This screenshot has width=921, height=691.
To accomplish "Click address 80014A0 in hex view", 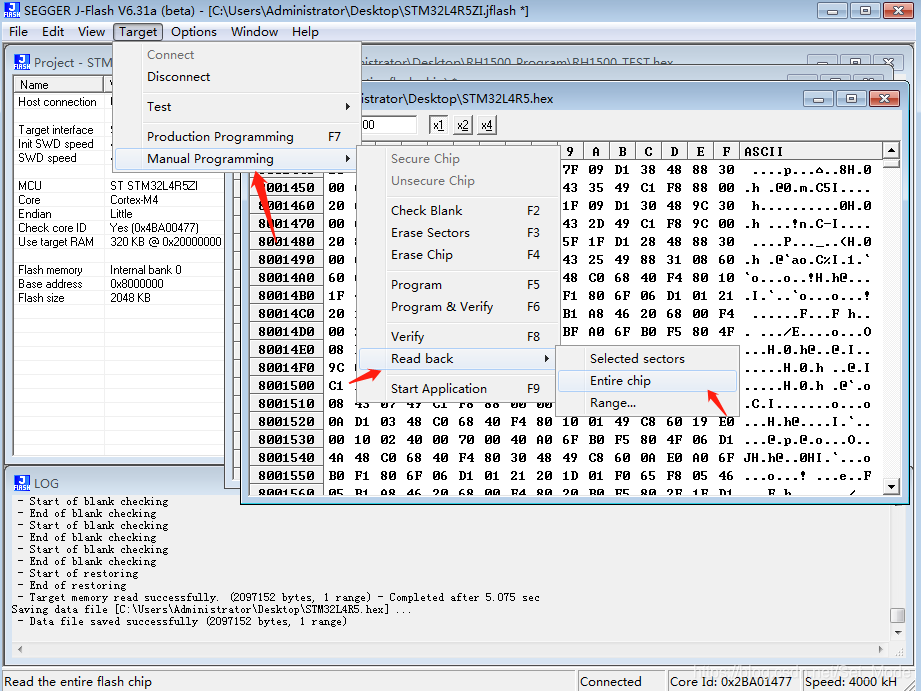I will [286, 278].
